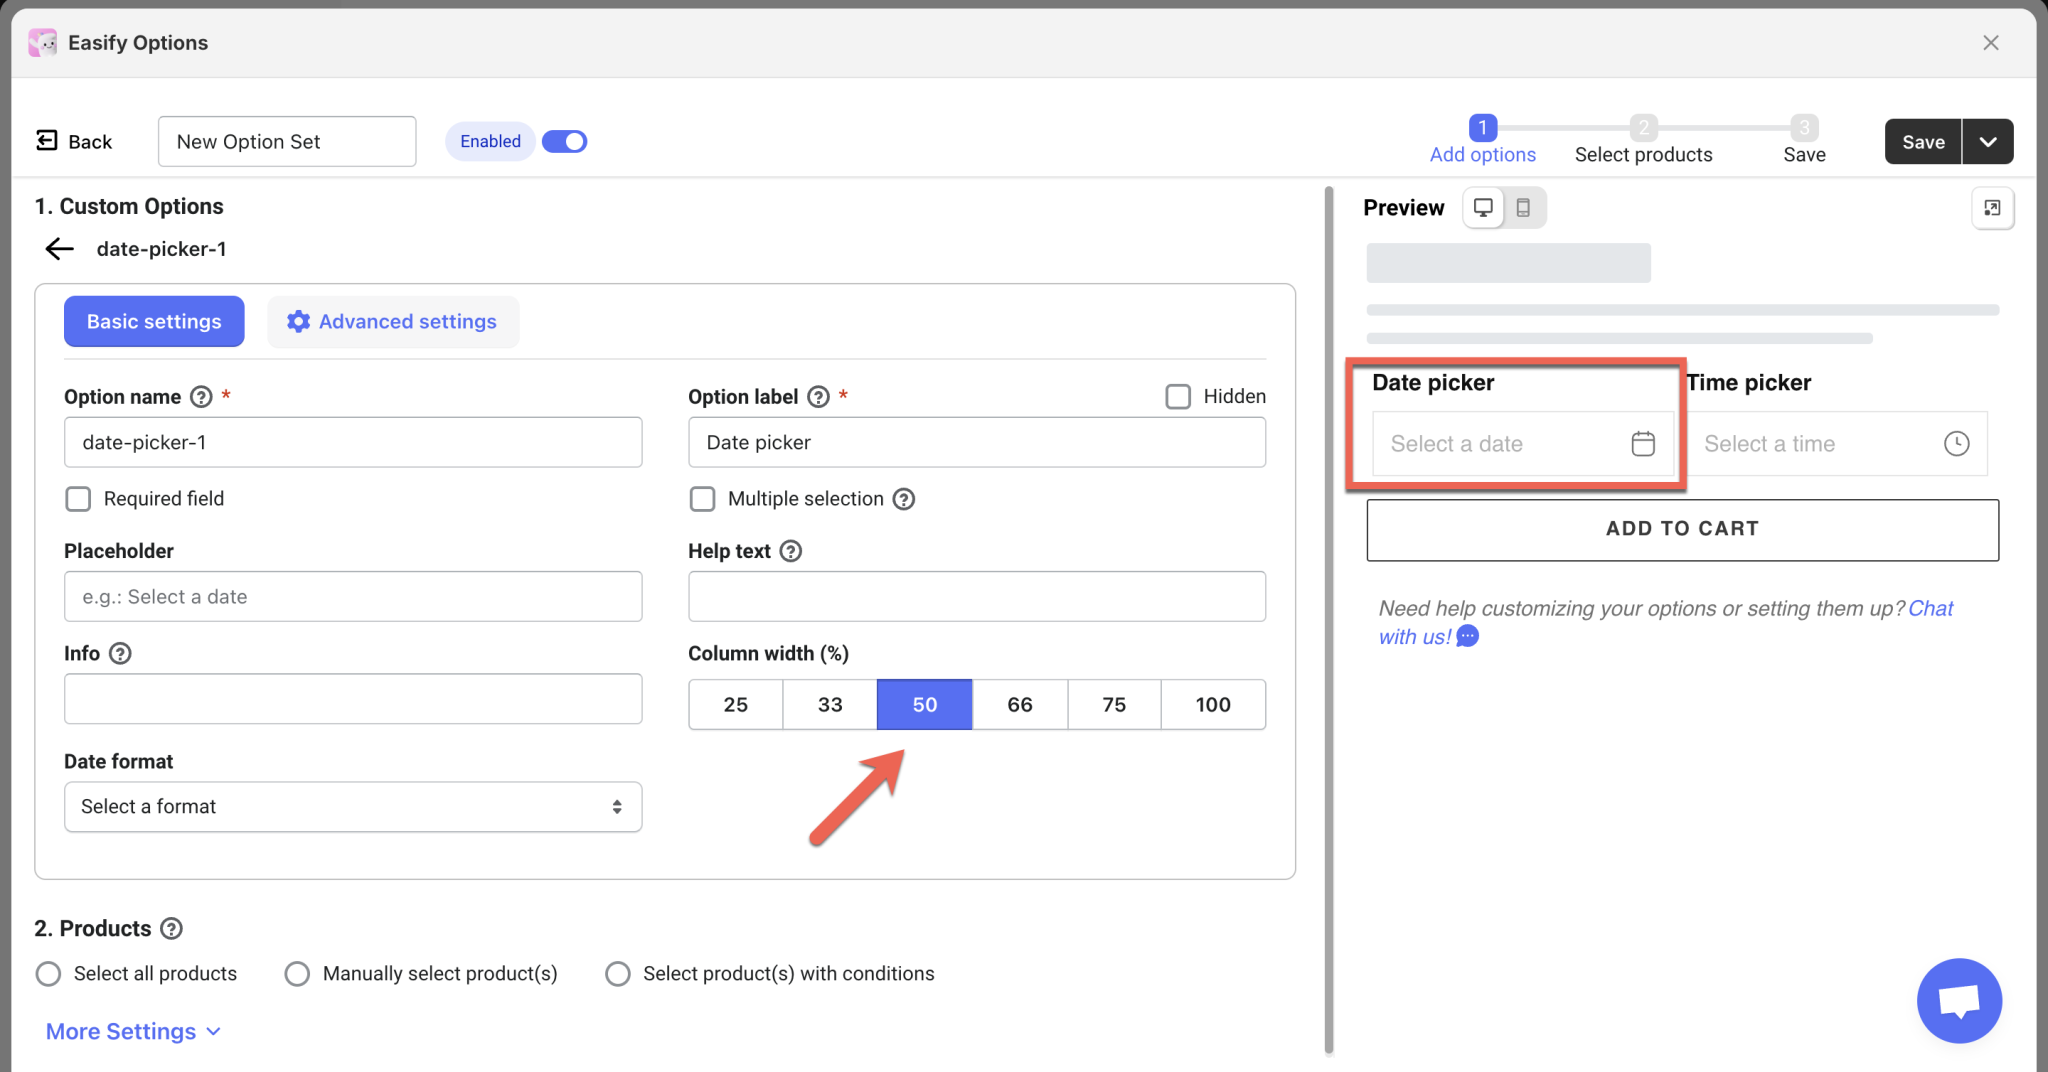The height and width of the screenshot is (1072, 2048).
Task: Open preview in expanded window icon
Action: pyautogui.click(x=1992, y=208)
